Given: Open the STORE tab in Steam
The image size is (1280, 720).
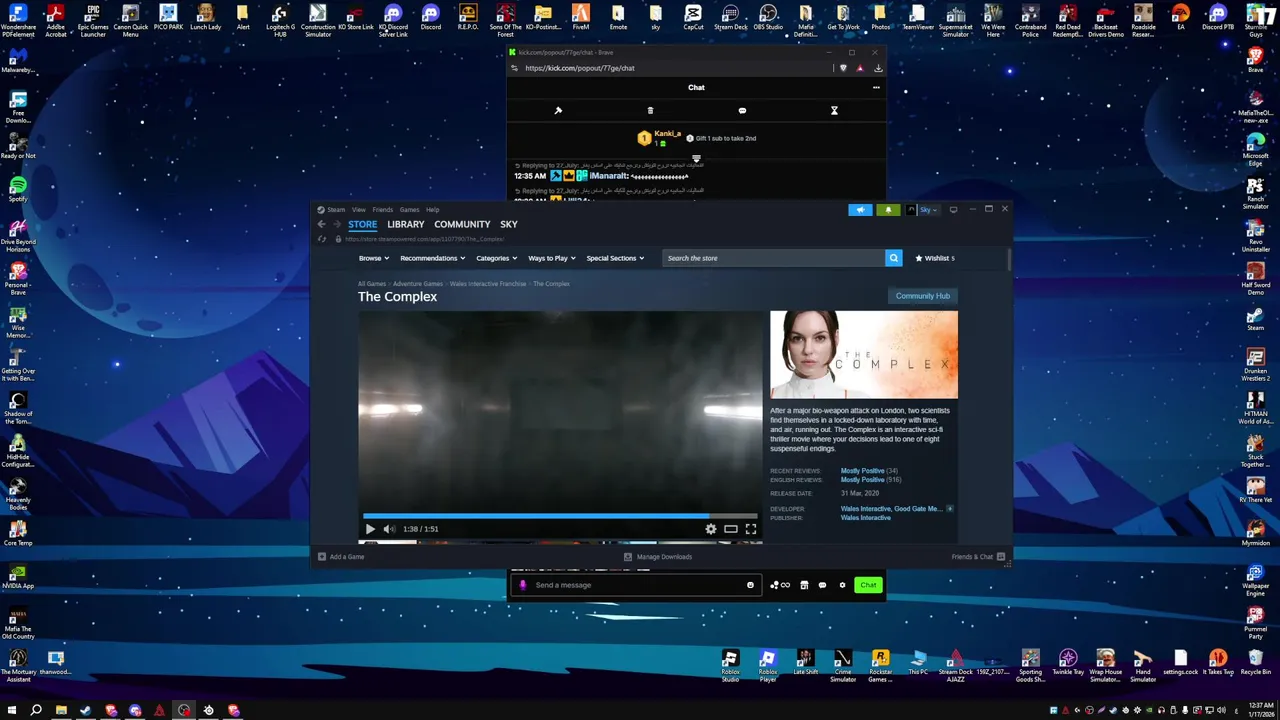Looking at the screenshot, I should (x=362, y=225).
